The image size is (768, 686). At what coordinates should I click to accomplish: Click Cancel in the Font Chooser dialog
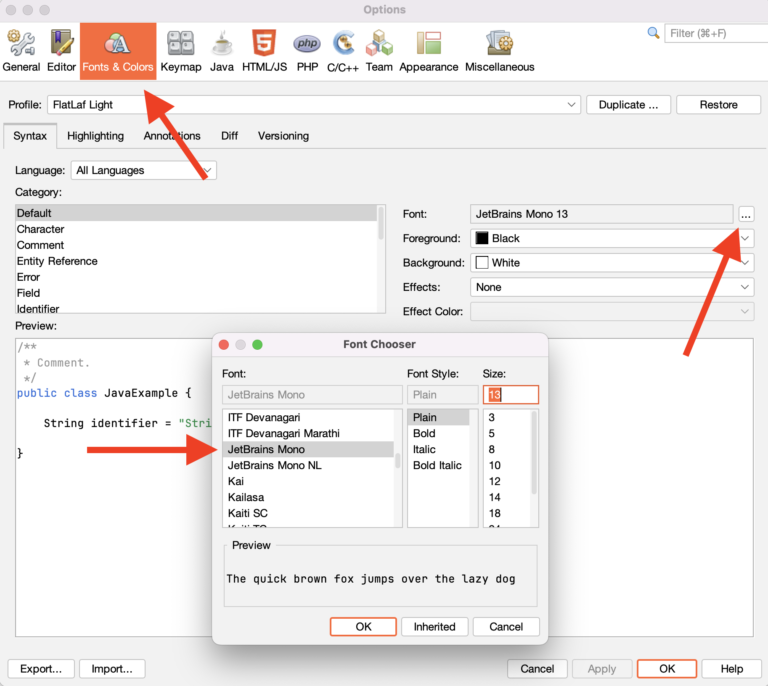click(x=506, y=627)
